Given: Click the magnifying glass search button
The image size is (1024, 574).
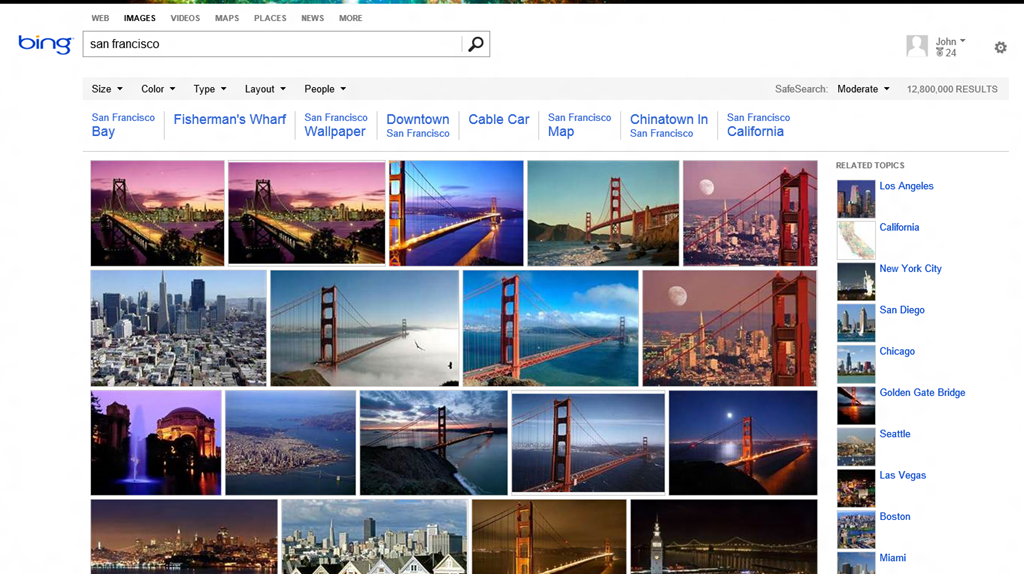Looking at the screenshot, I should tap(476, 44).
